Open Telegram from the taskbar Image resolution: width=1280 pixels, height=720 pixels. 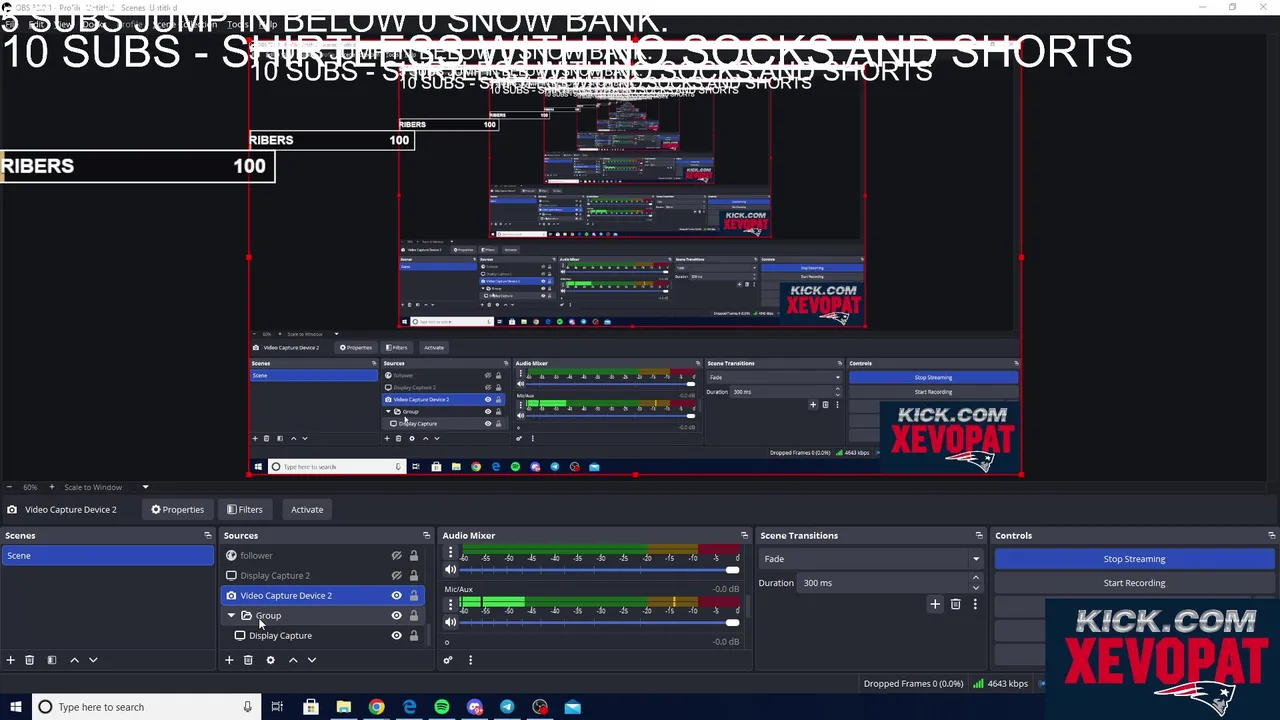click(x=507, y=707)
